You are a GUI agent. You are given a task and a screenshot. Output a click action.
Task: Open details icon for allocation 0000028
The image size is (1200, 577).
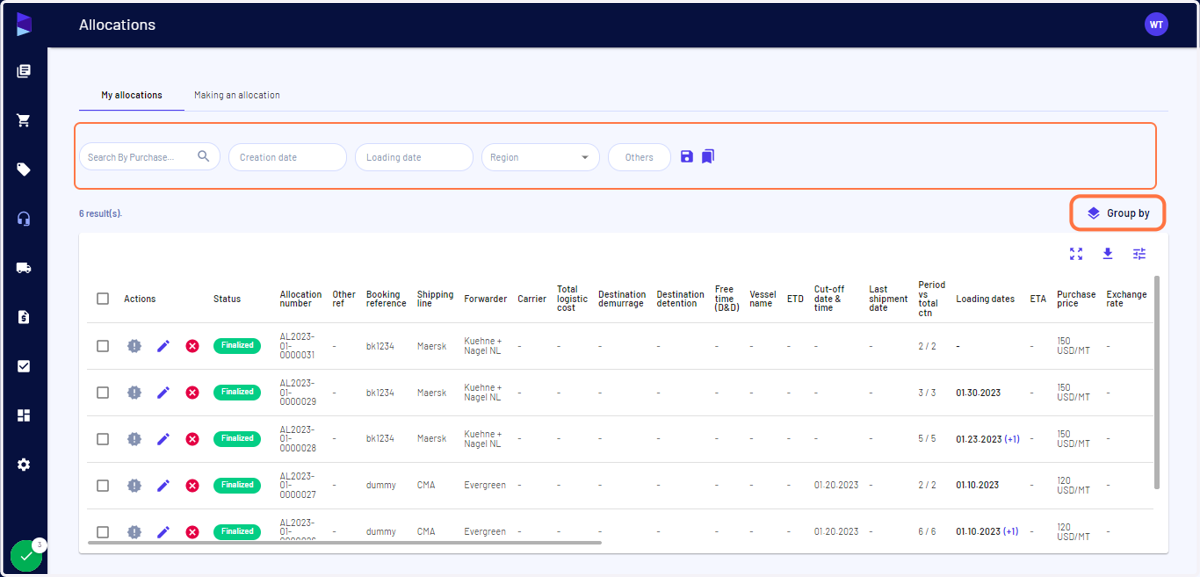pos(134,439)
